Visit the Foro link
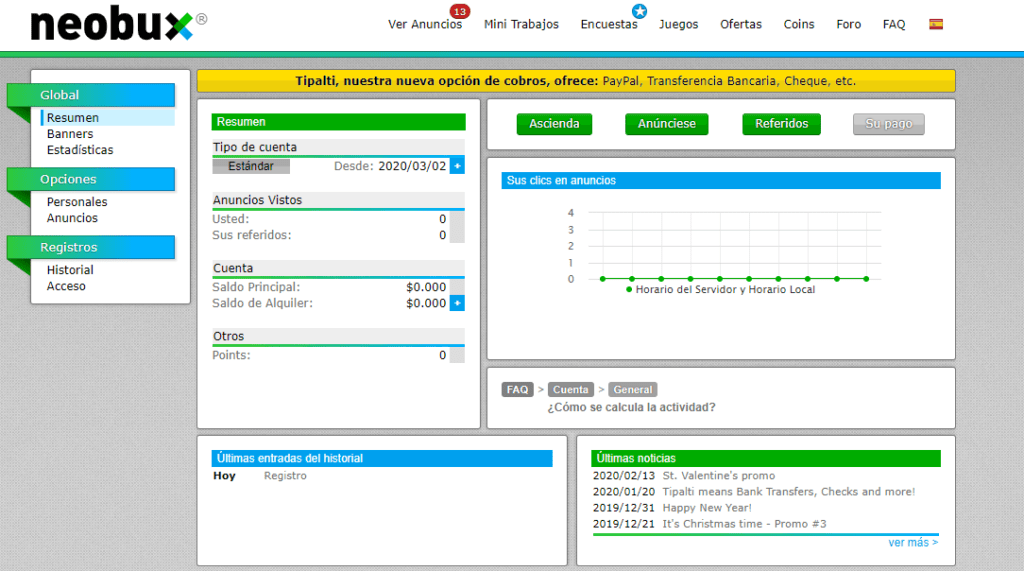 tap(848, 24)
